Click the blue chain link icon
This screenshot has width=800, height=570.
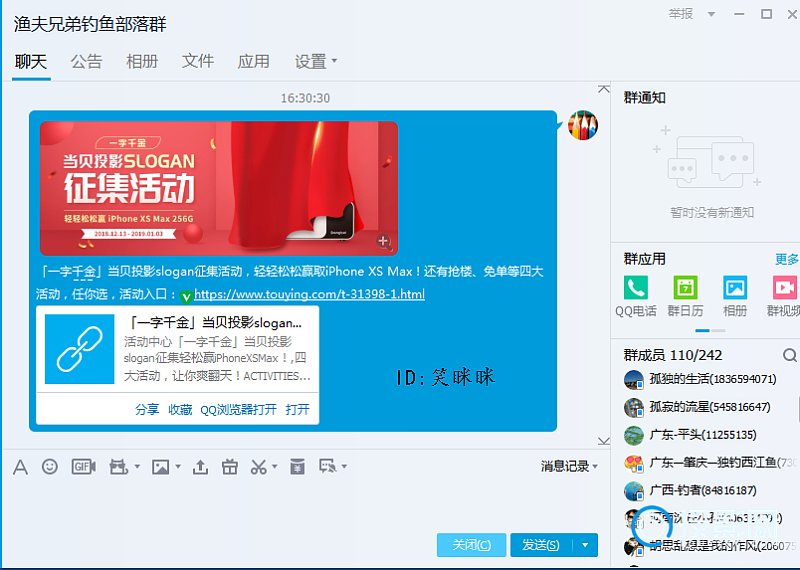pyautogui.click(x=80, y=349)
